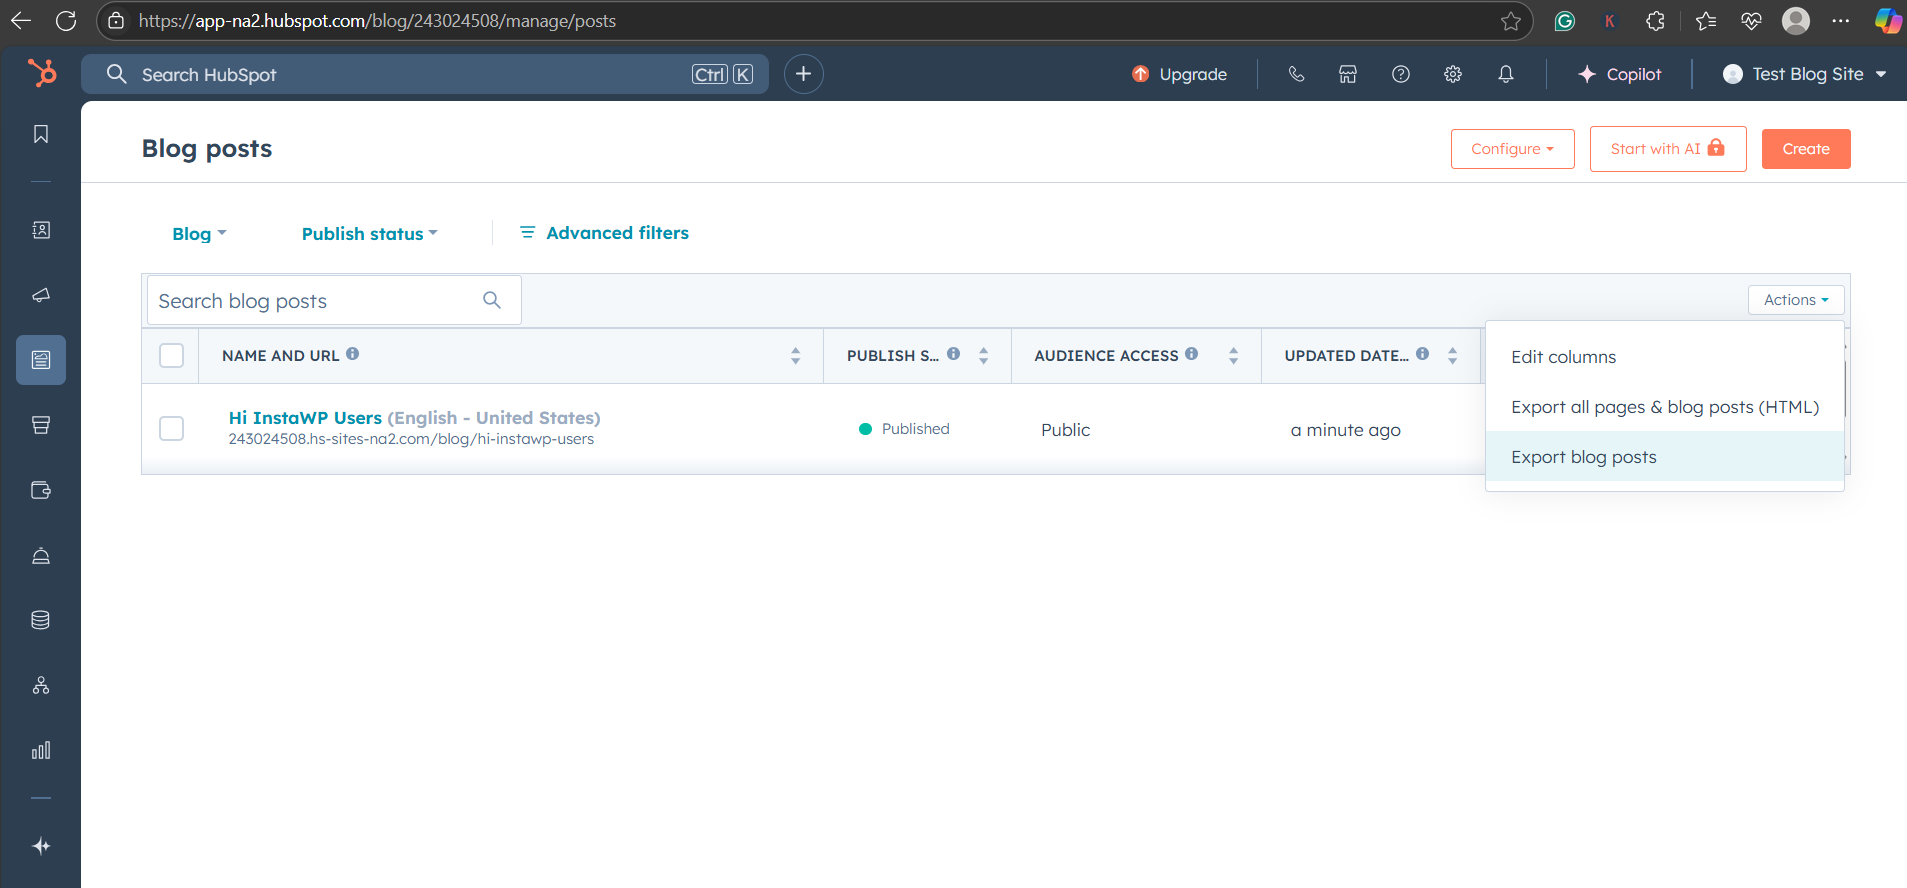The width and height of the screenshot is (1907, 888).
Task: Click info icon next to Name and URL
Action: pyautogui.click(x=352, y=354)
